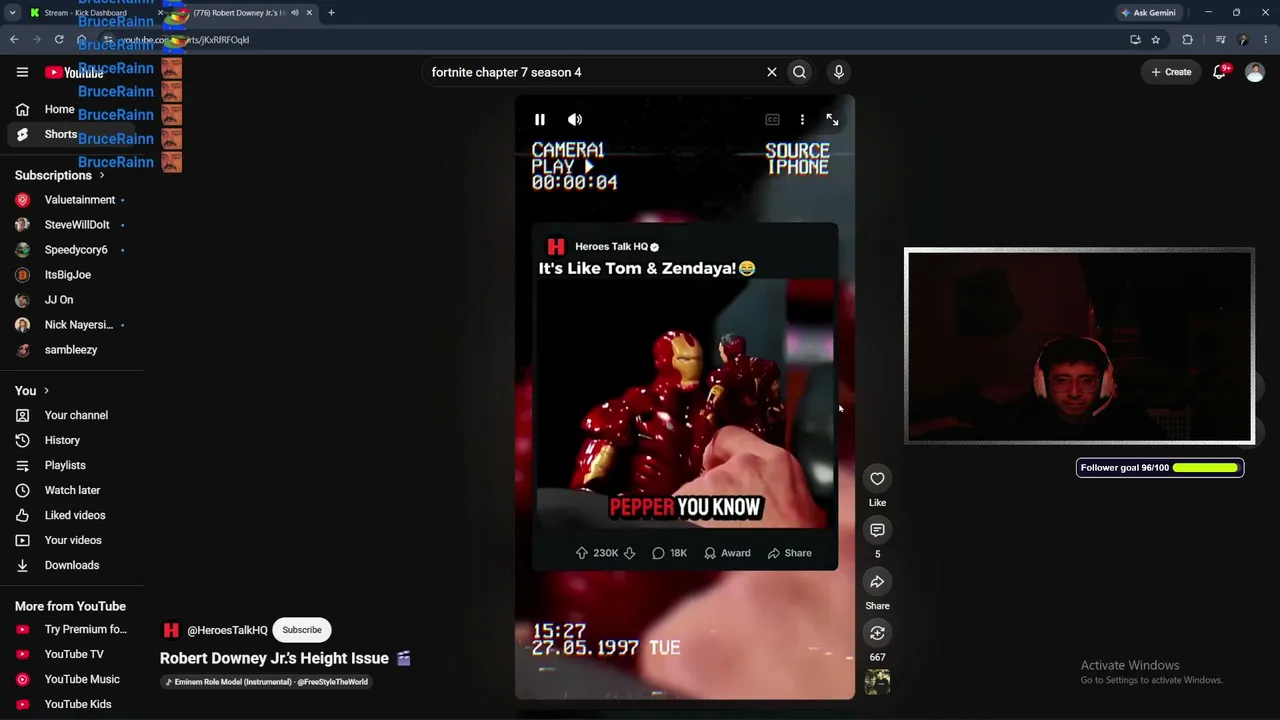Open the @HeroesTalkHQ channel link
This screenshot has height=720, width=1280.
click(x=227, y=631)
